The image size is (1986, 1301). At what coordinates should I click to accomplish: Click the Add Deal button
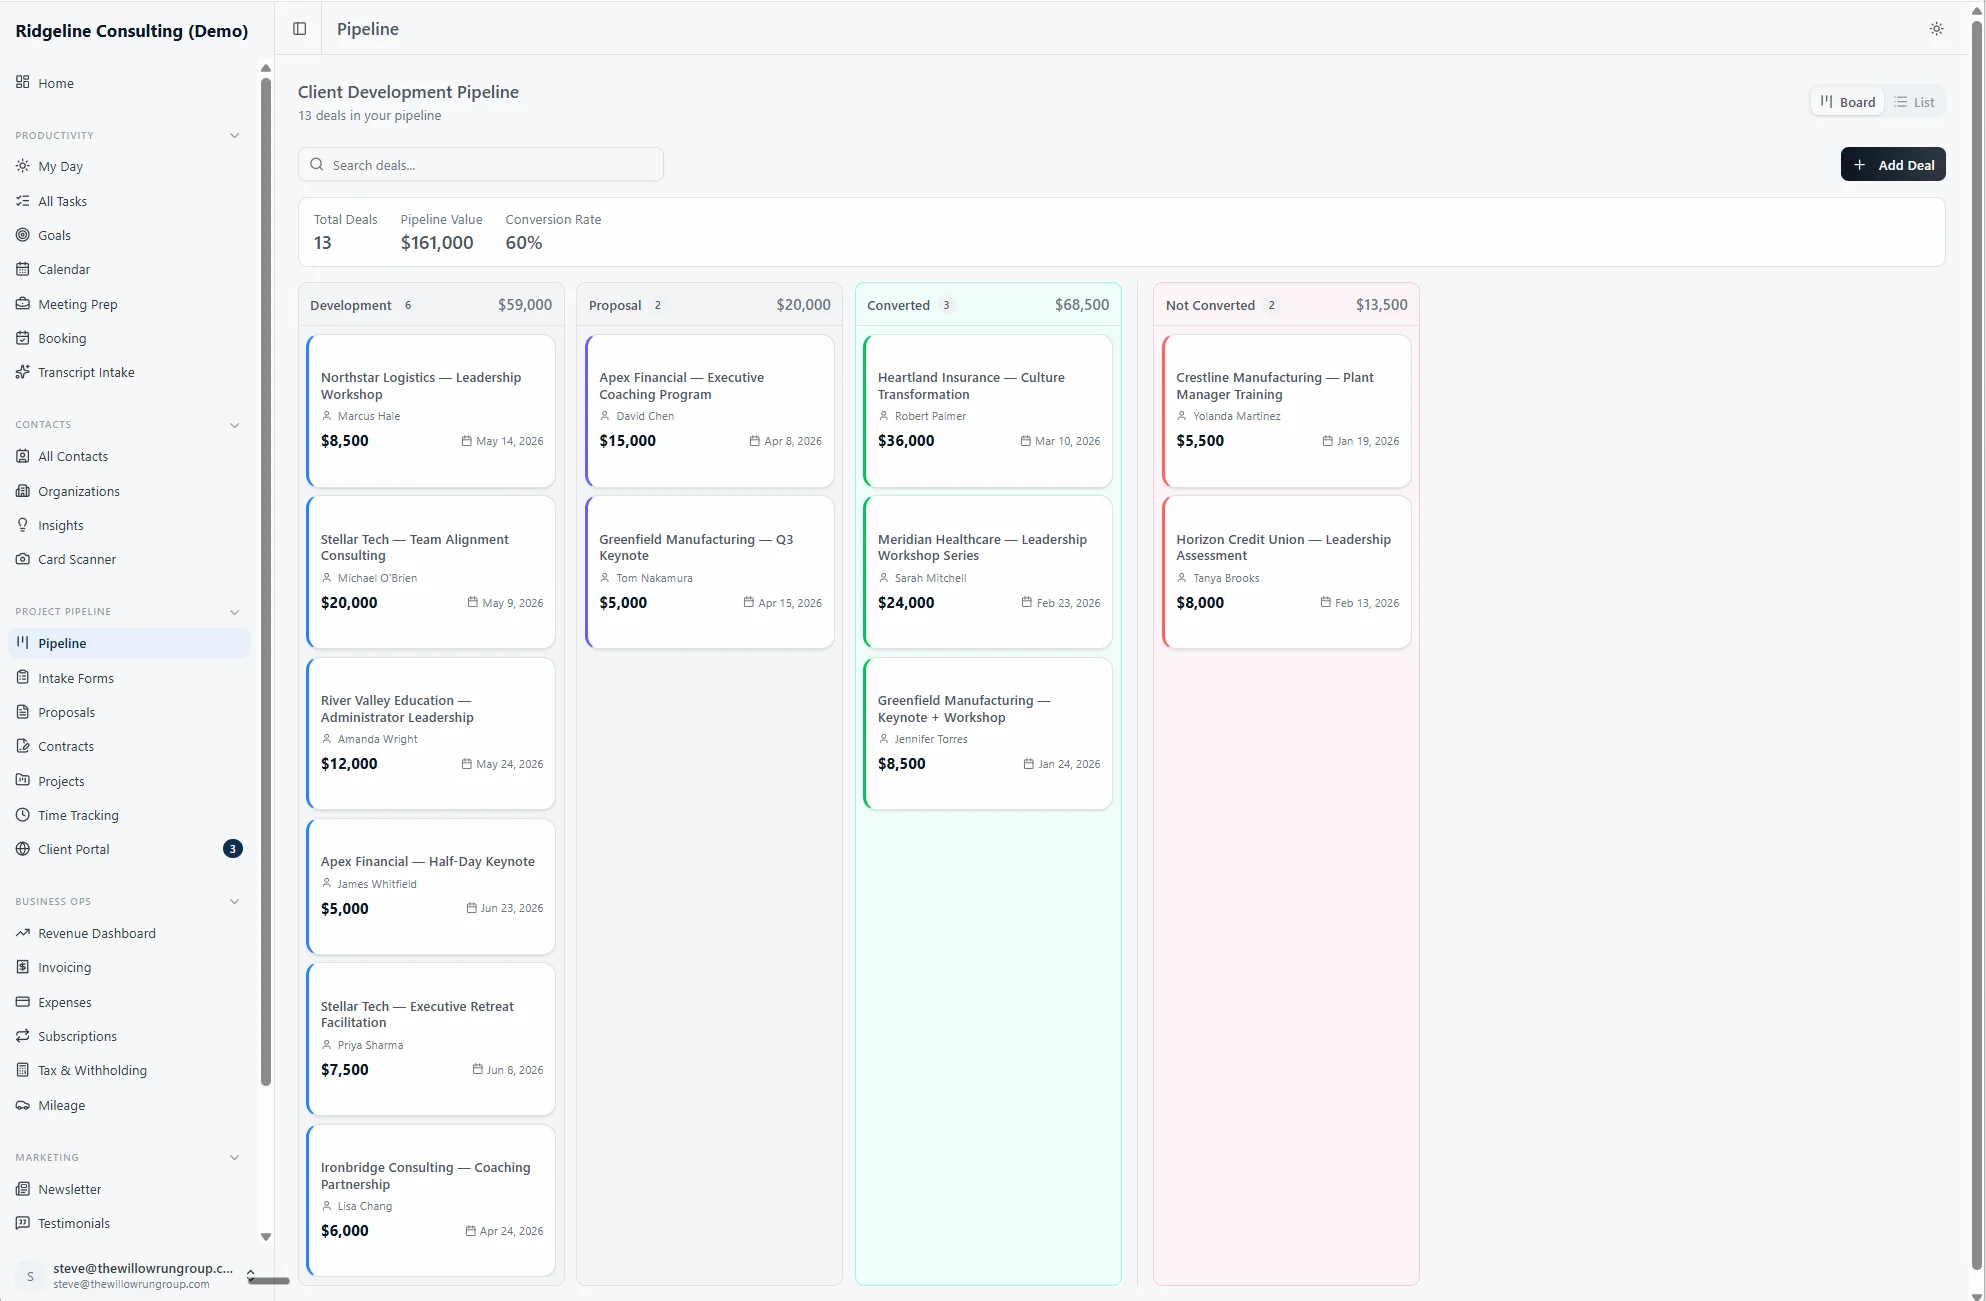(x=1892, y=165)
